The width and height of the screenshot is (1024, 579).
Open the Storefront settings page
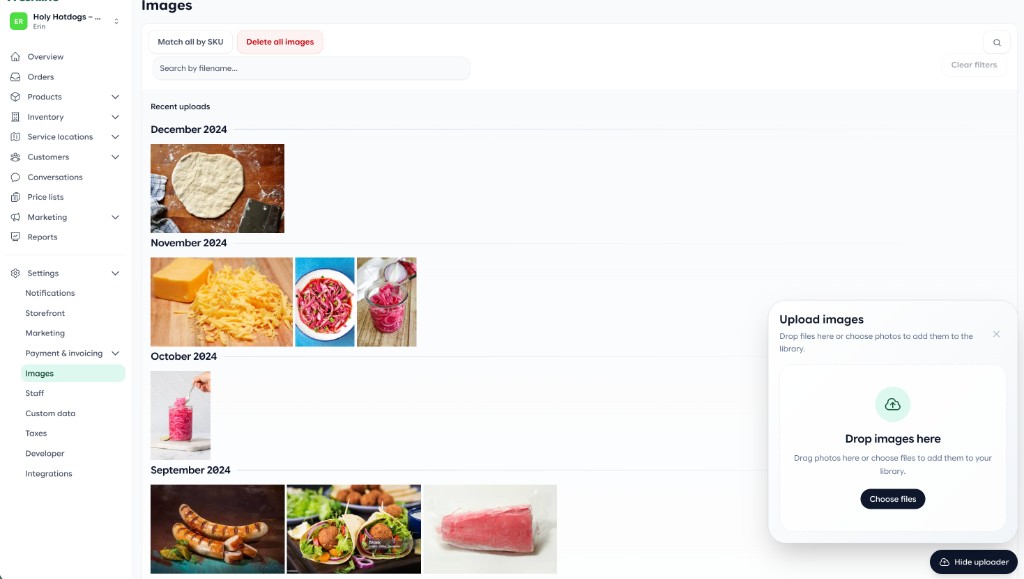click(45, 313)
